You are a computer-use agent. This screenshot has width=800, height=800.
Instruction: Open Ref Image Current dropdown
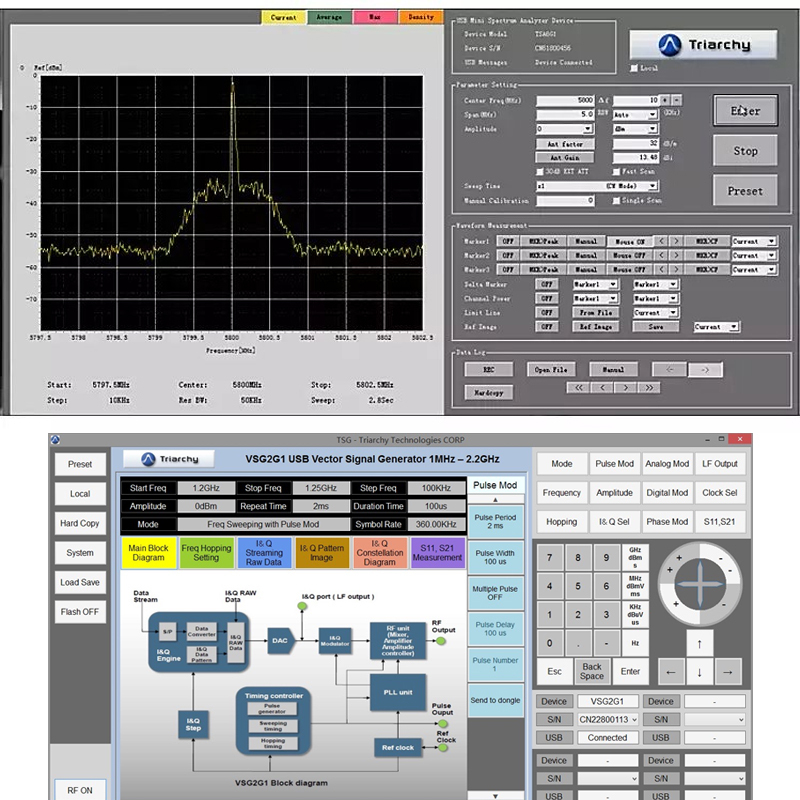point(734,327)
